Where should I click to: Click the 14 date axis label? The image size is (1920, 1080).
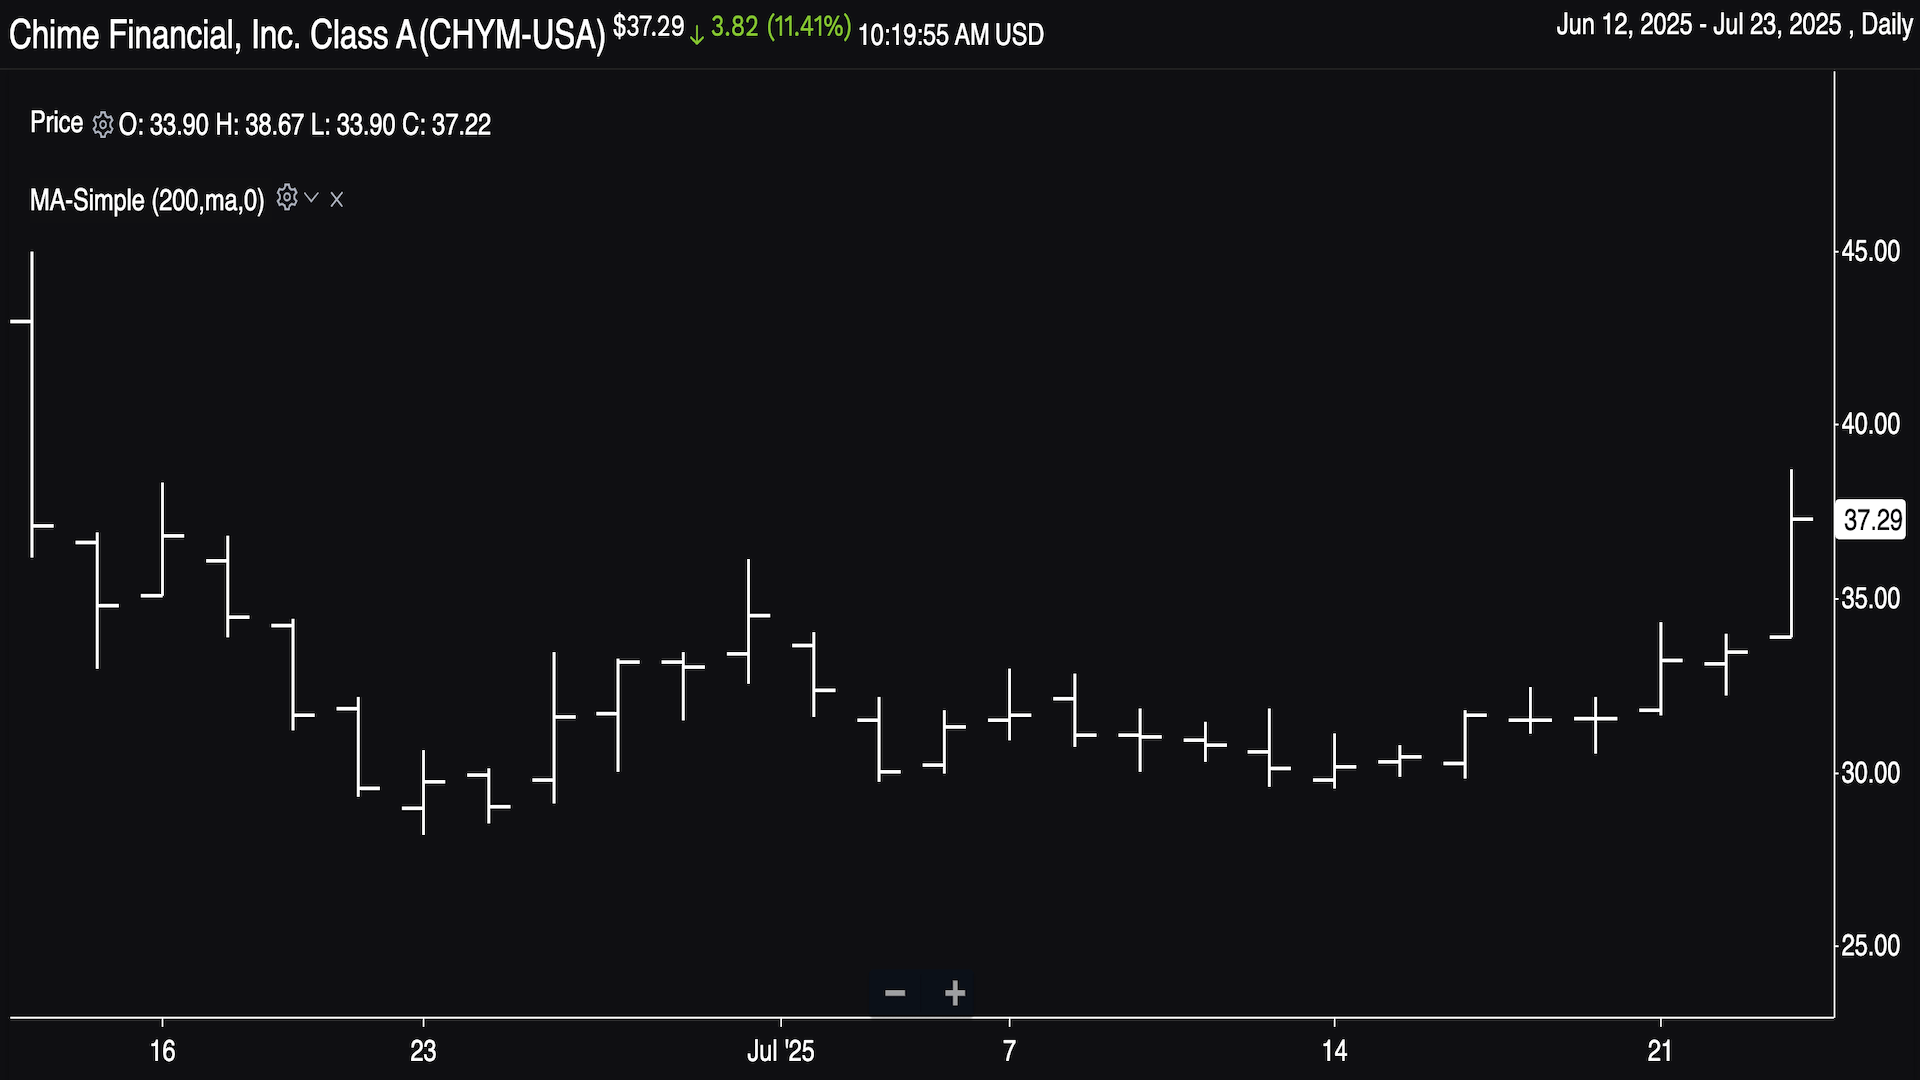1334,1051
